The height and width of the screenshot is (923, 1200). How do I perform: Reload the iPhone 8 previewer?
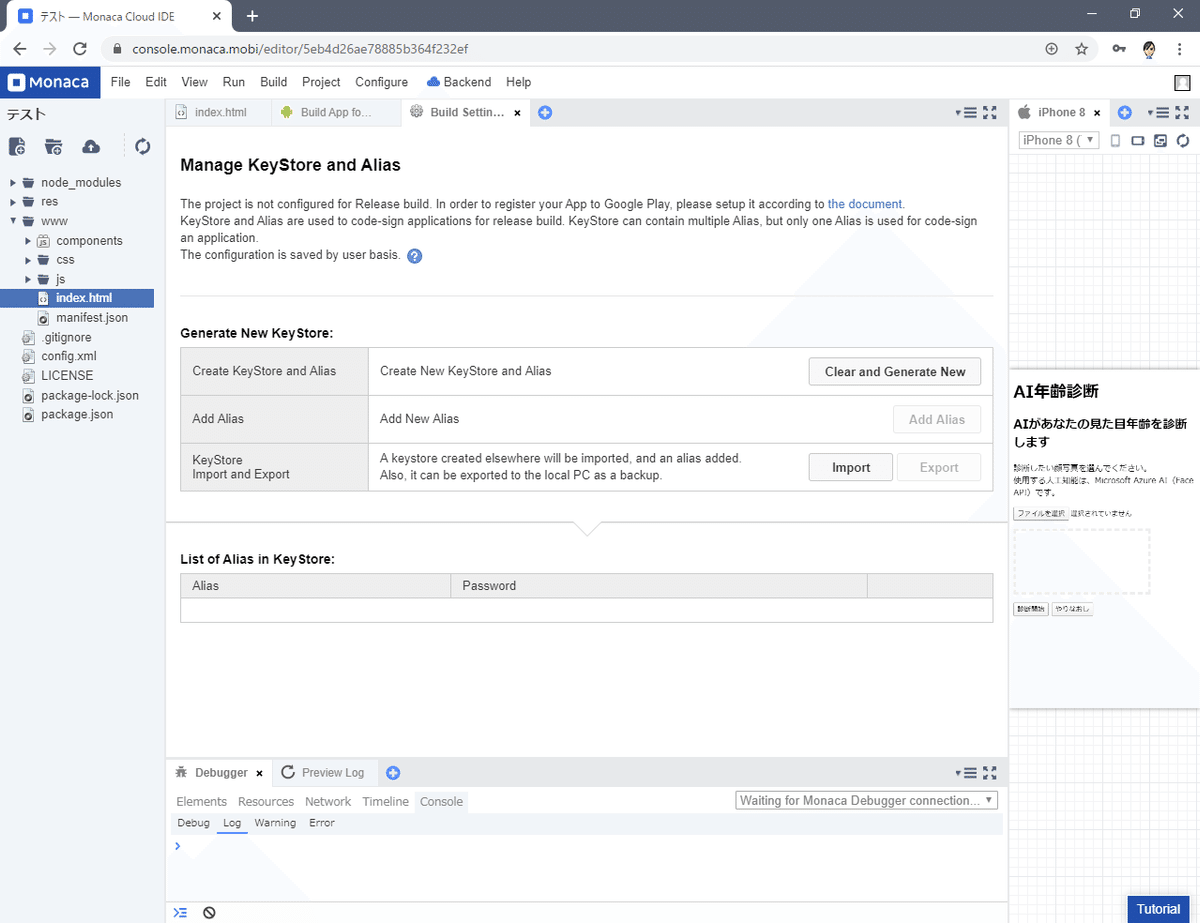(1183, 141)
